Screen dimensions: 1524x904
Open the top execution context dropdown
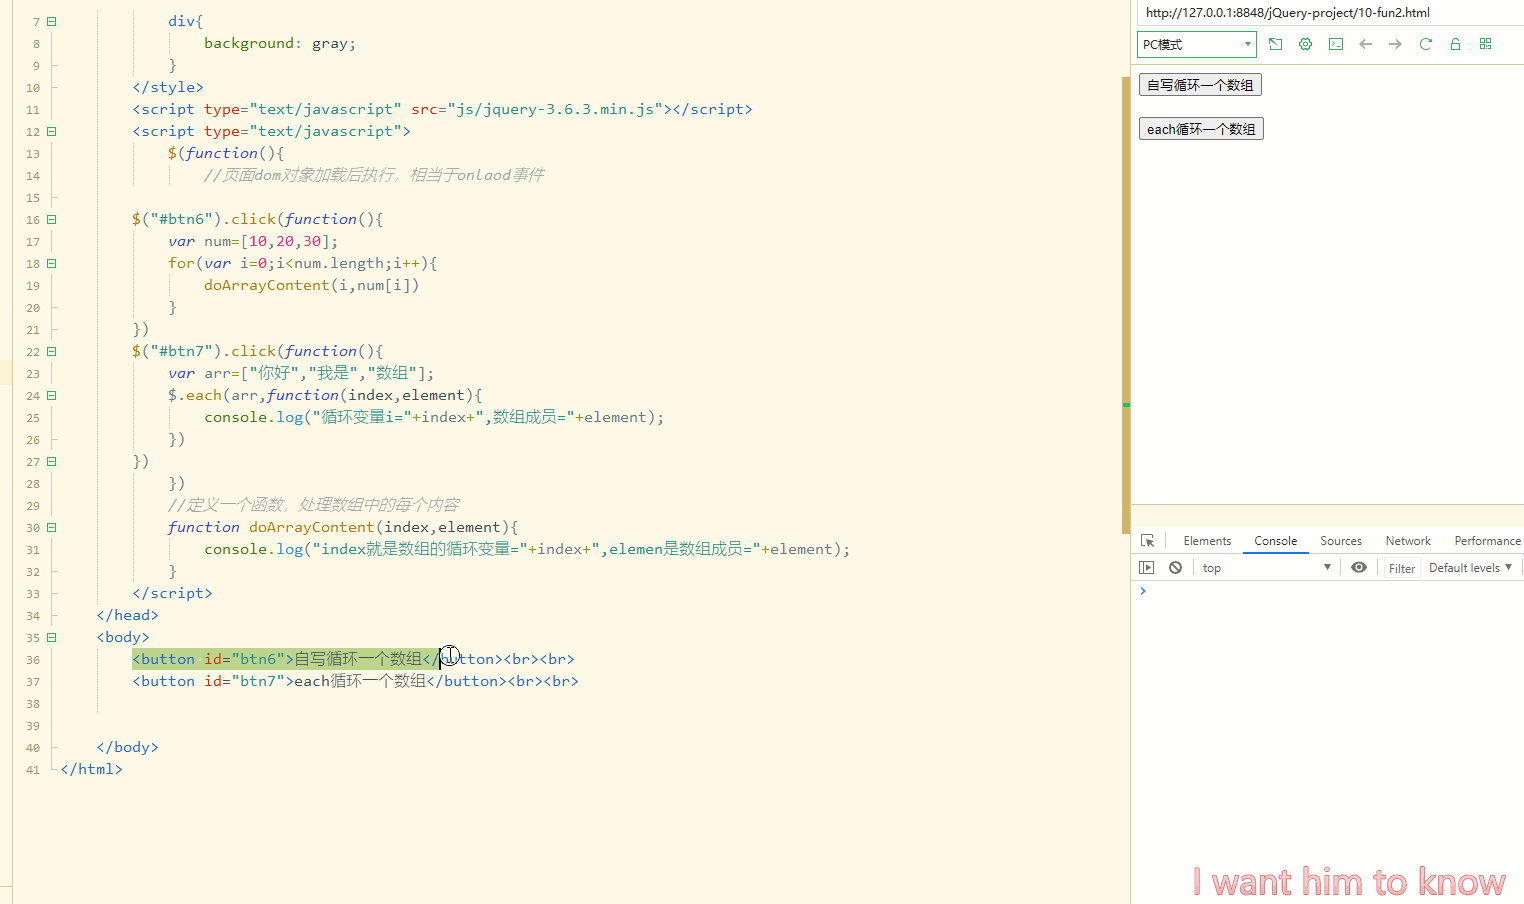pos(1266,568)
